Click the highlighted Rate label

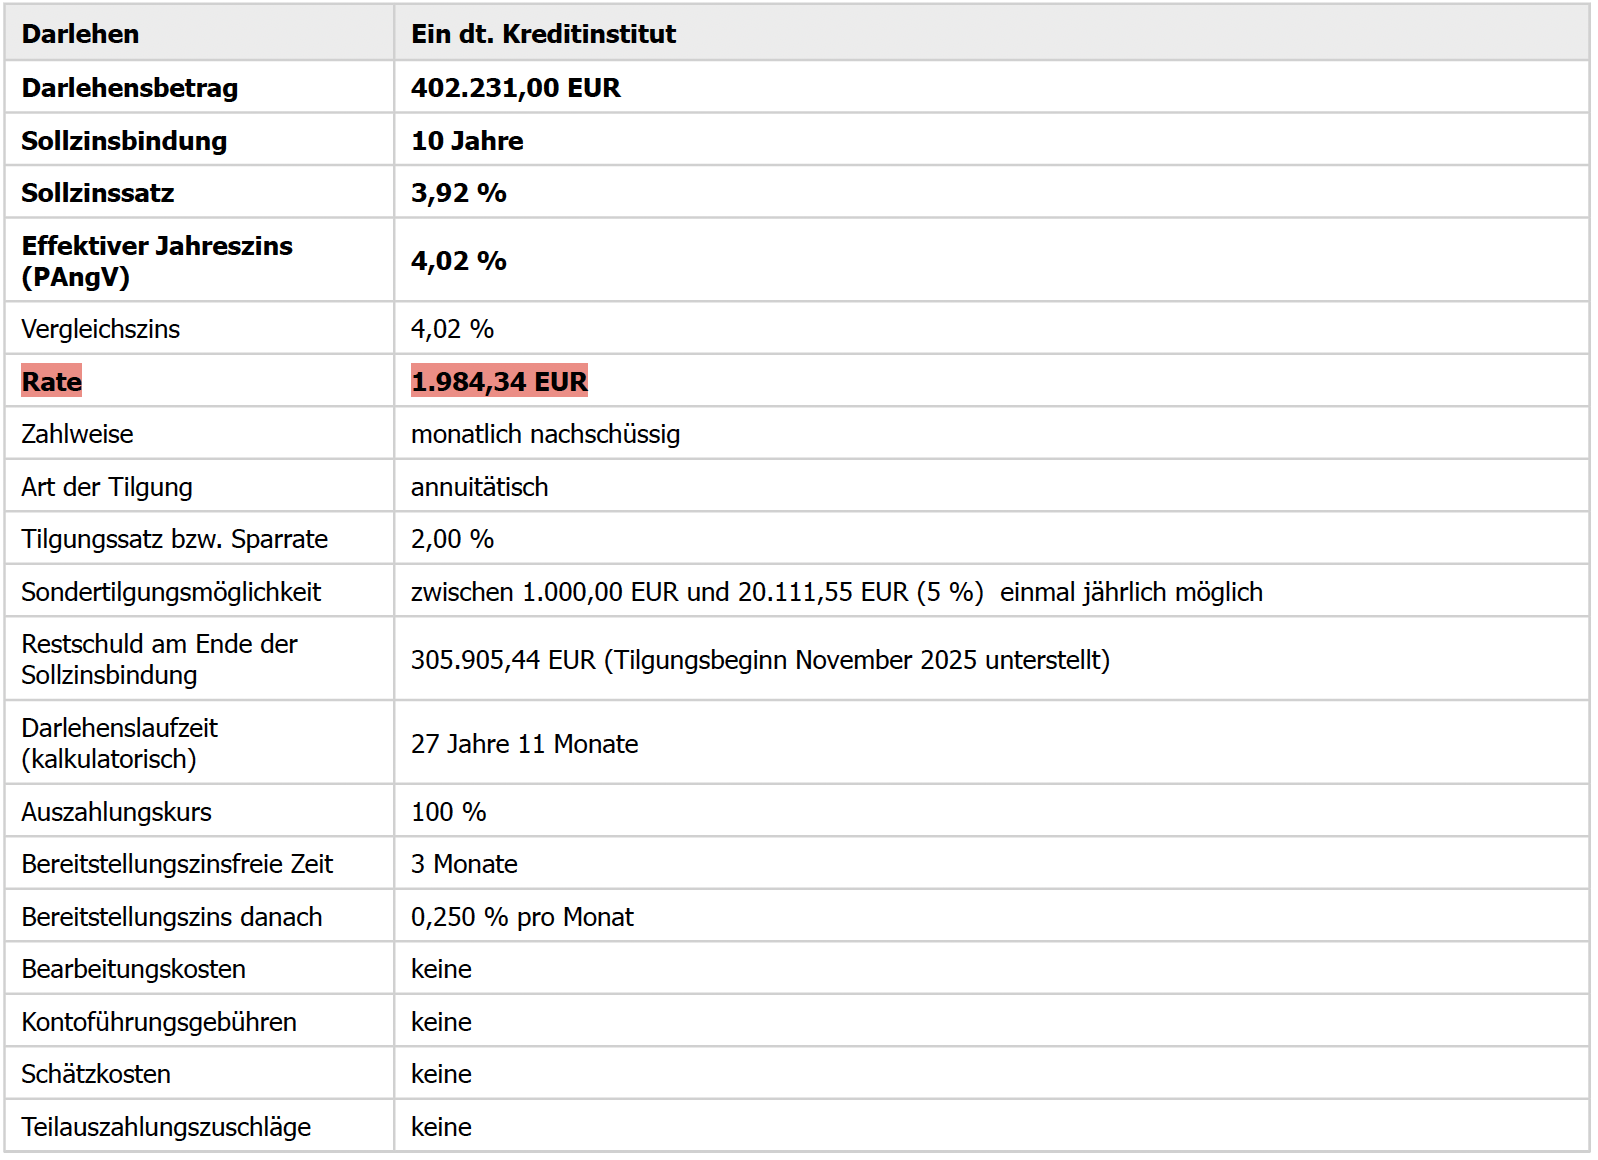coord(51,381)
